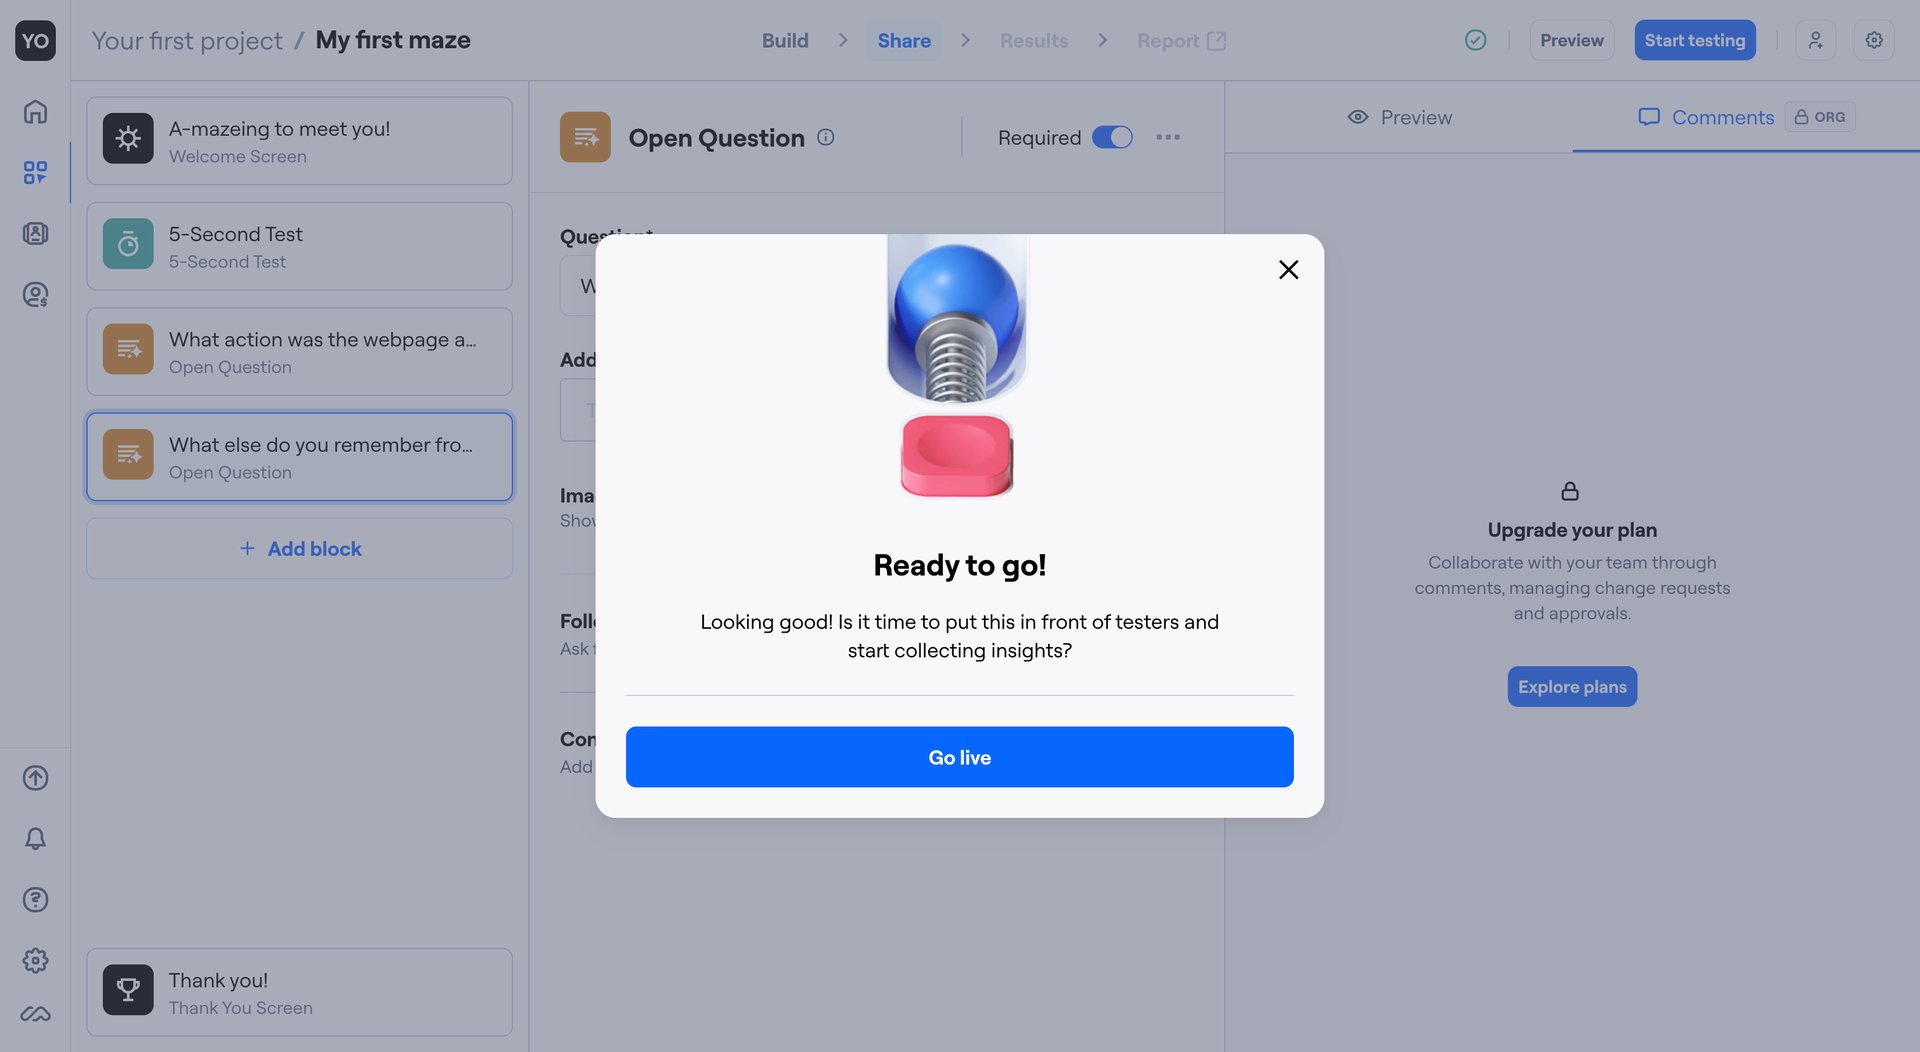Screen dimensions: 1920x1052
Task: Click the Go live button
Action: pos(959,757)
